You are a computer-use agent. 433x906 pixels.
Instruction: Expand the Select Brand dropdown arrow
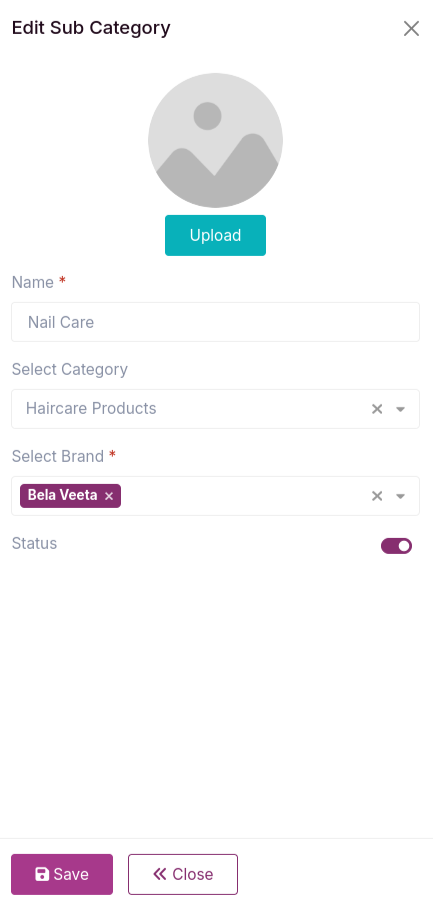400,496
